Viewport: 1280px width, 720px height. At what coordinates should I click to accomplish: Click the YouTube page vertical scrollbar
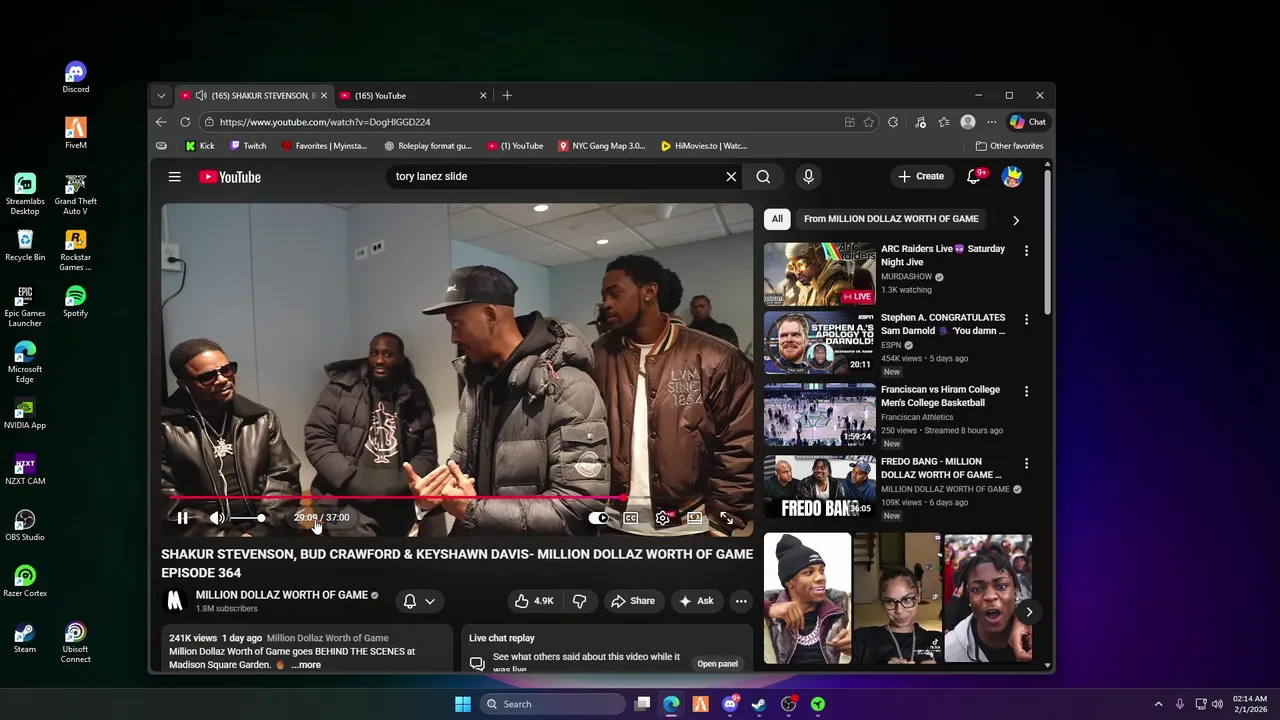(1047, 245)
